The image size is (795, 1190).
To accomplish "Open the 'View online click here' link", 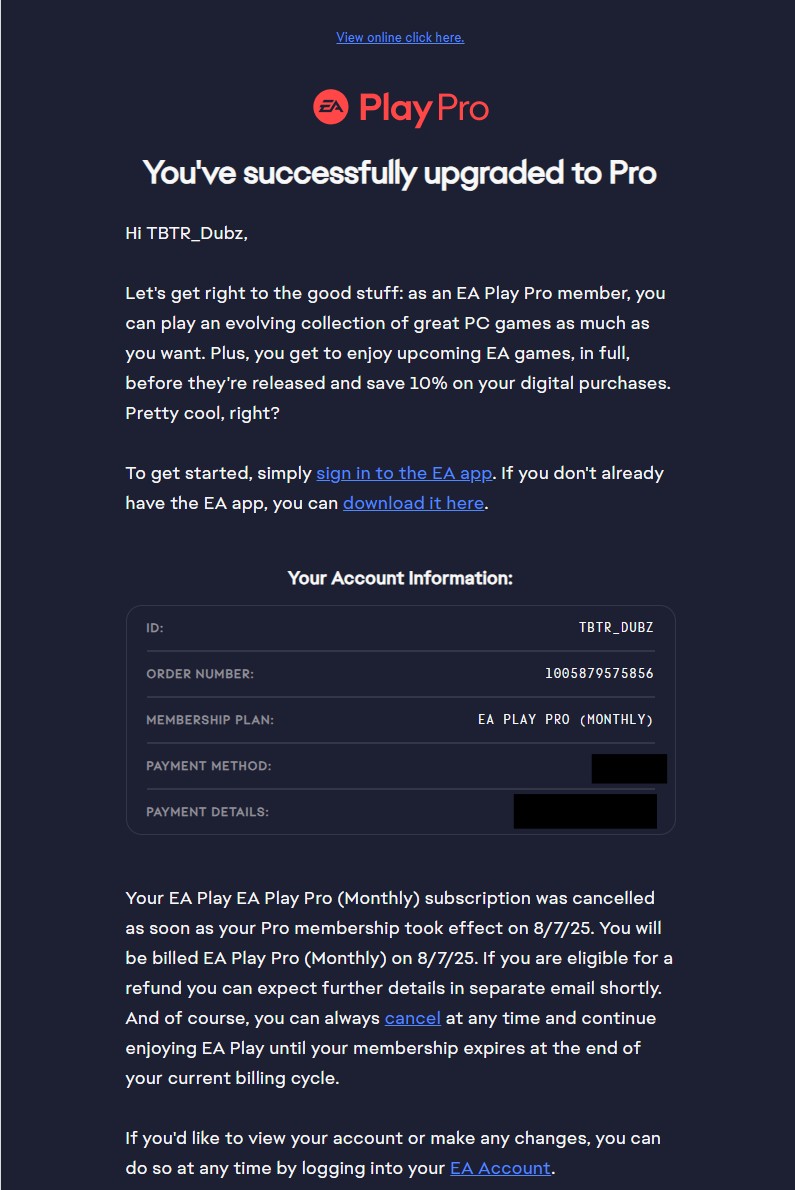I will pos(400,38).
